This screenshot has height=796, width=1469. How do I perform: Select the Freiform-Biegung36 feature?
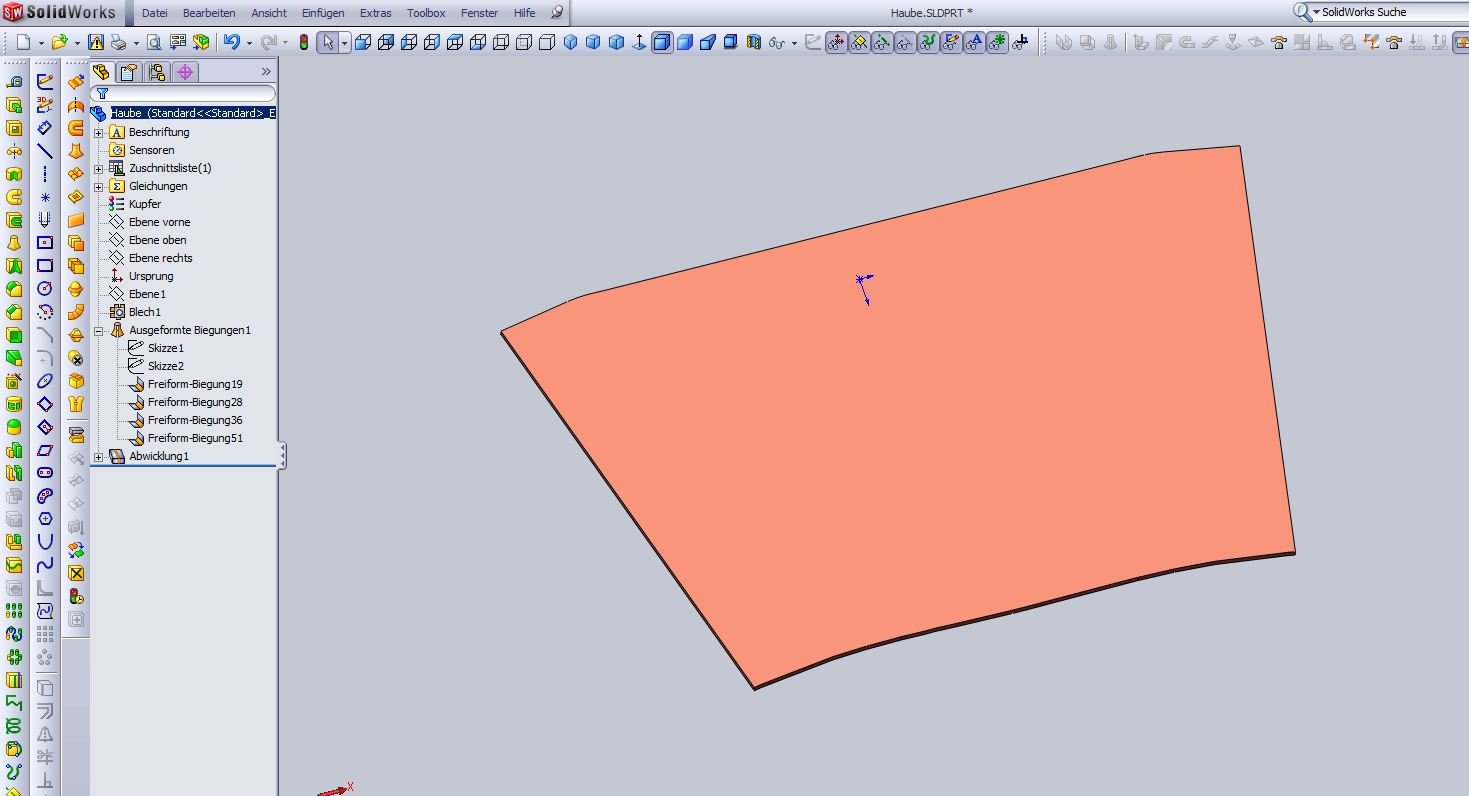click(x=195, y=420)
